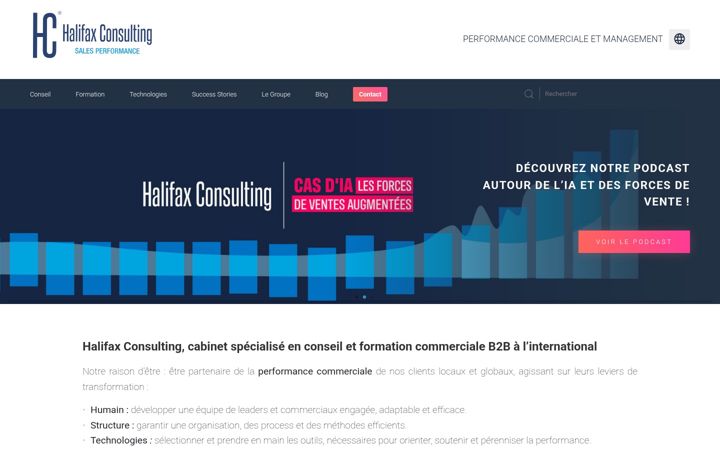The width and height of the screenshot is (720, 450).
Task: Click the search magnifier icon
Action: (x=529, y=94)
